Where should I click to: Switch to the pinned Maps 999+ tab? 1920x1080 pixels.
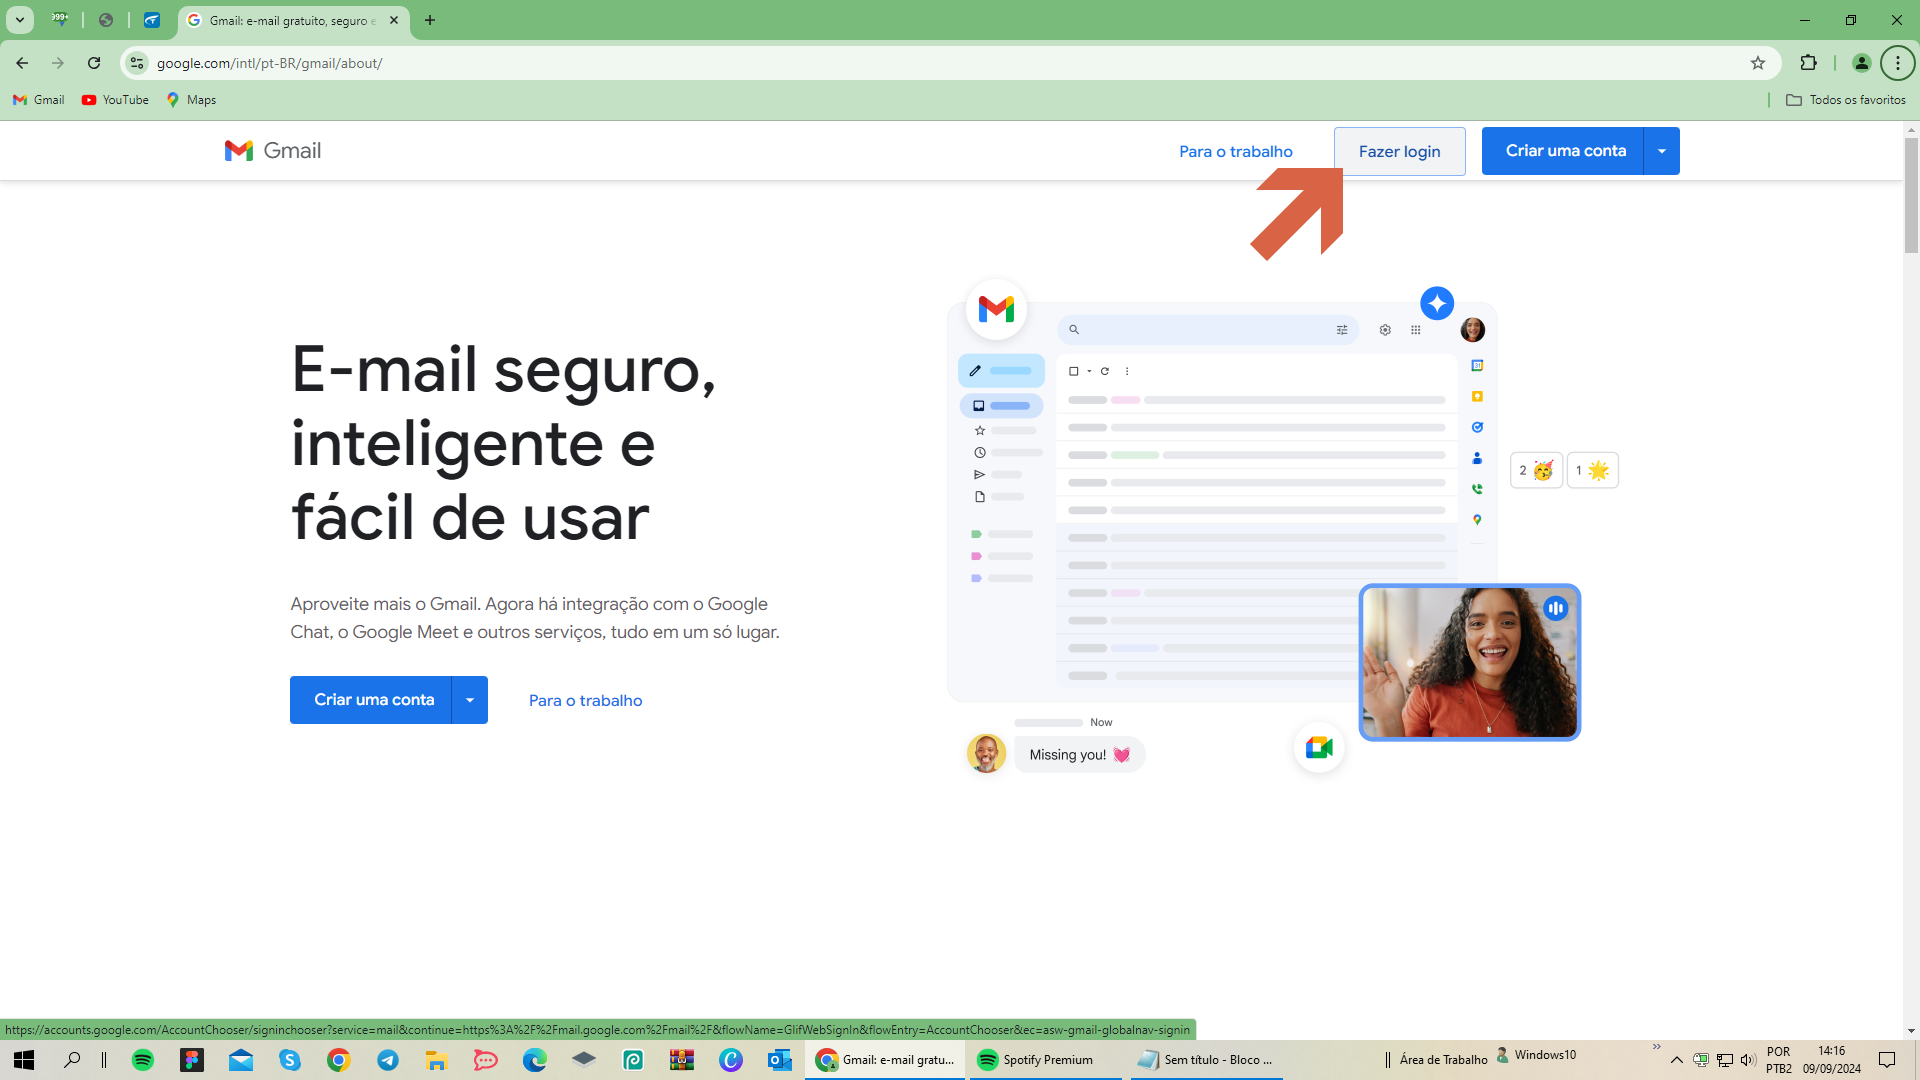point(60,20)
